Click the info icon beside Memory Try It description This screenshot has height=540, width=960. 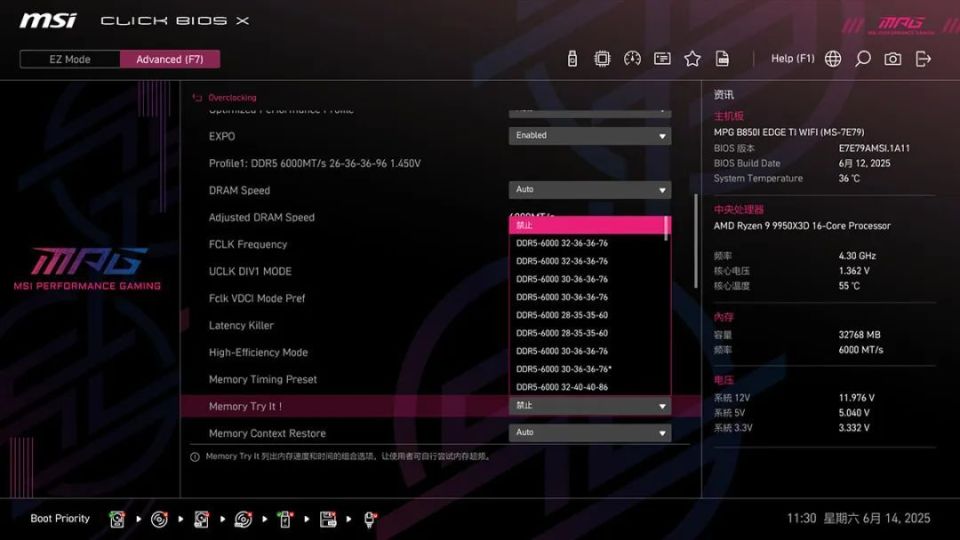click(195, 457)
